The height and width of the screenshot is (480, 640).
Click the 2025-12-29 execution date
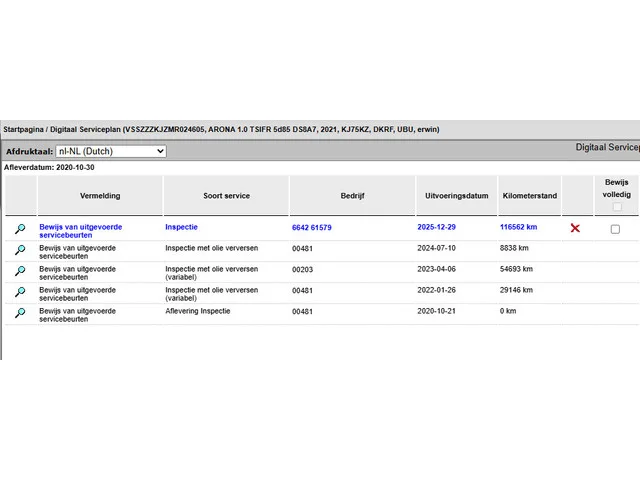pos(438,228)
